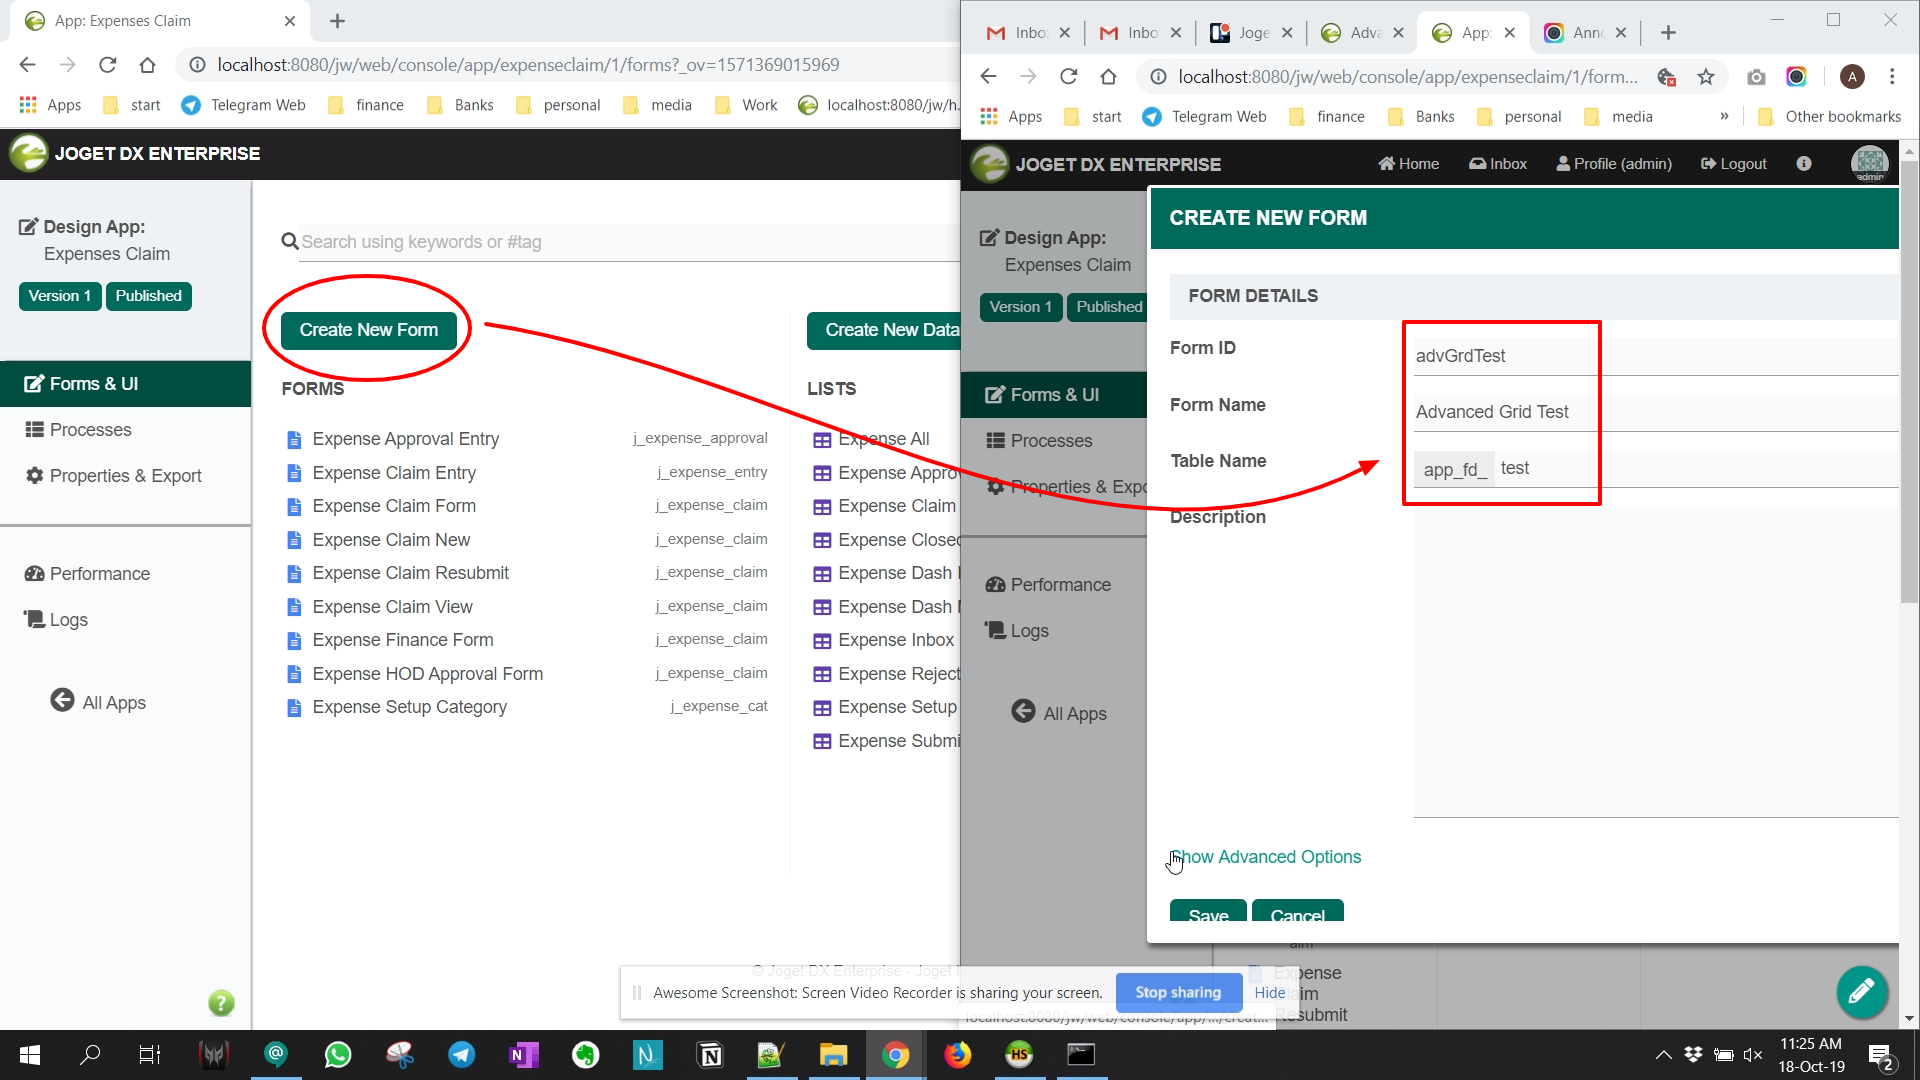Expand Show Advanced Options link
The width and height of the screenshot is (1920, 1080).
coord(1266,857)
